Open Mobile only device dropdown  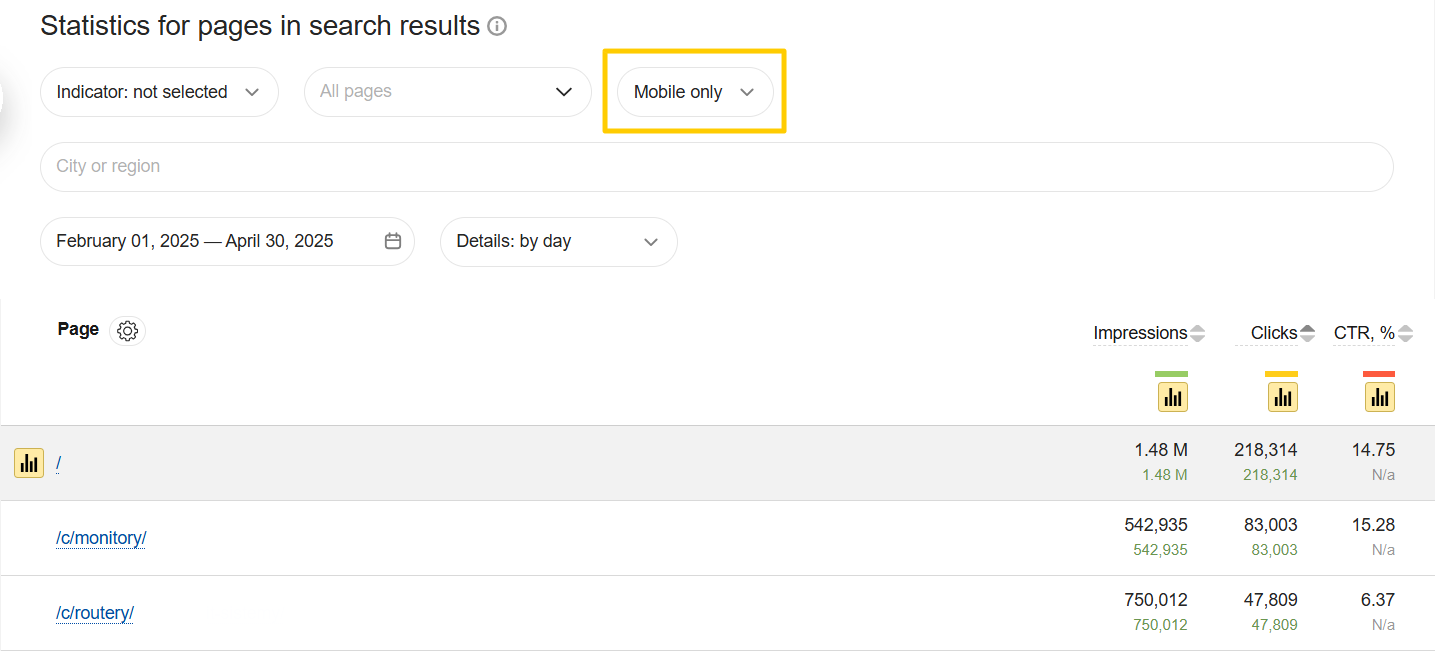point(694,92)
